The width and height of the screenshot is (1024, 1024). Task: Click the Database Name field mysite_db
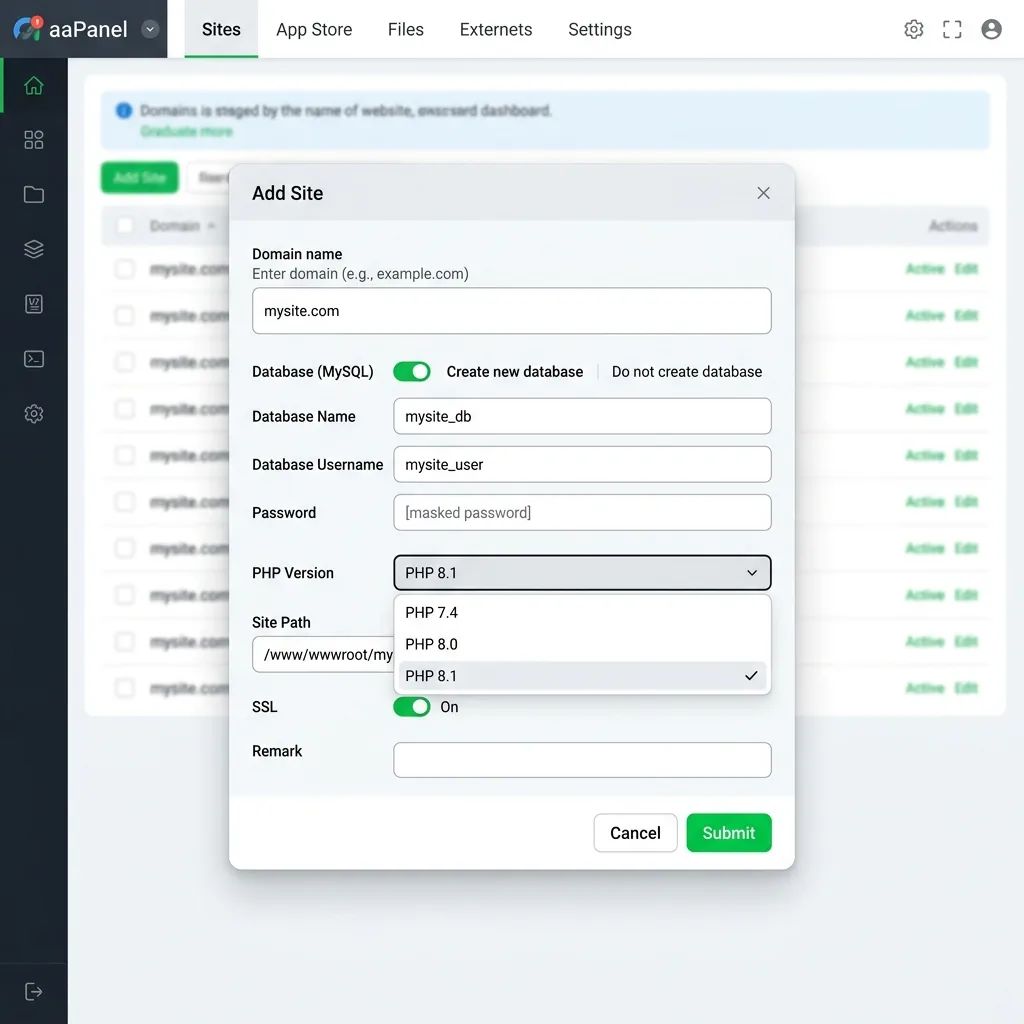click(582, 416)
